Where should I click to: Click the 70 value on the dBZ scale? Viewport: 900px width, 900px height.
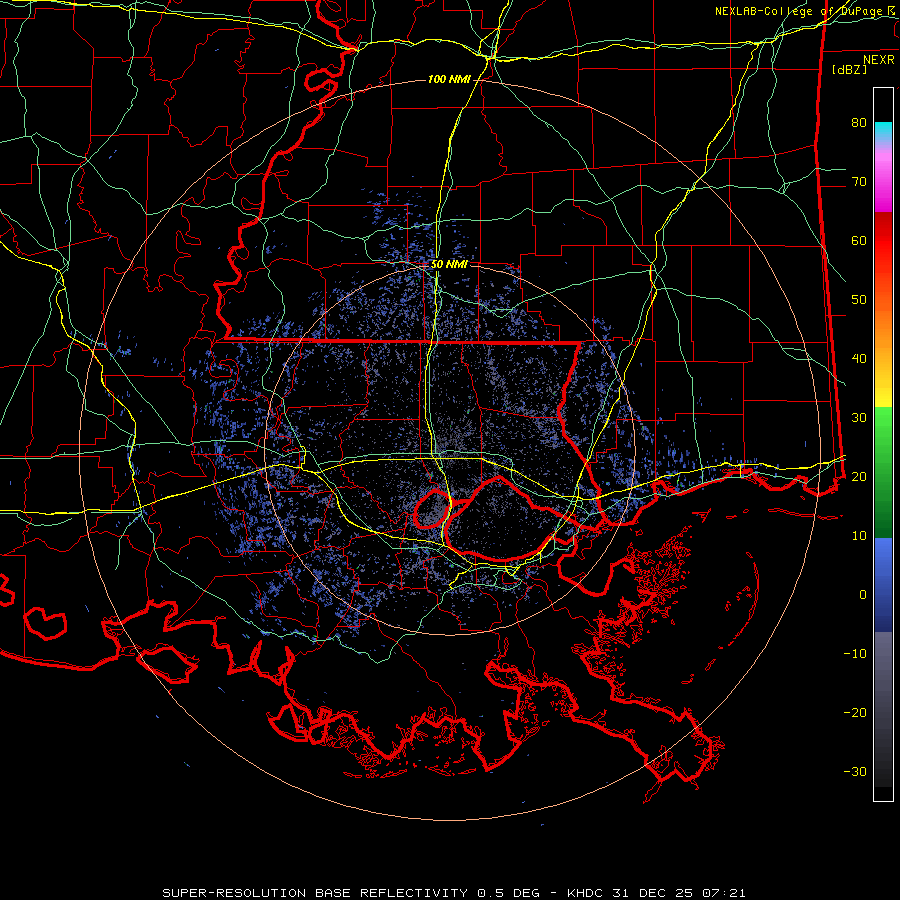tap(859, 182)
